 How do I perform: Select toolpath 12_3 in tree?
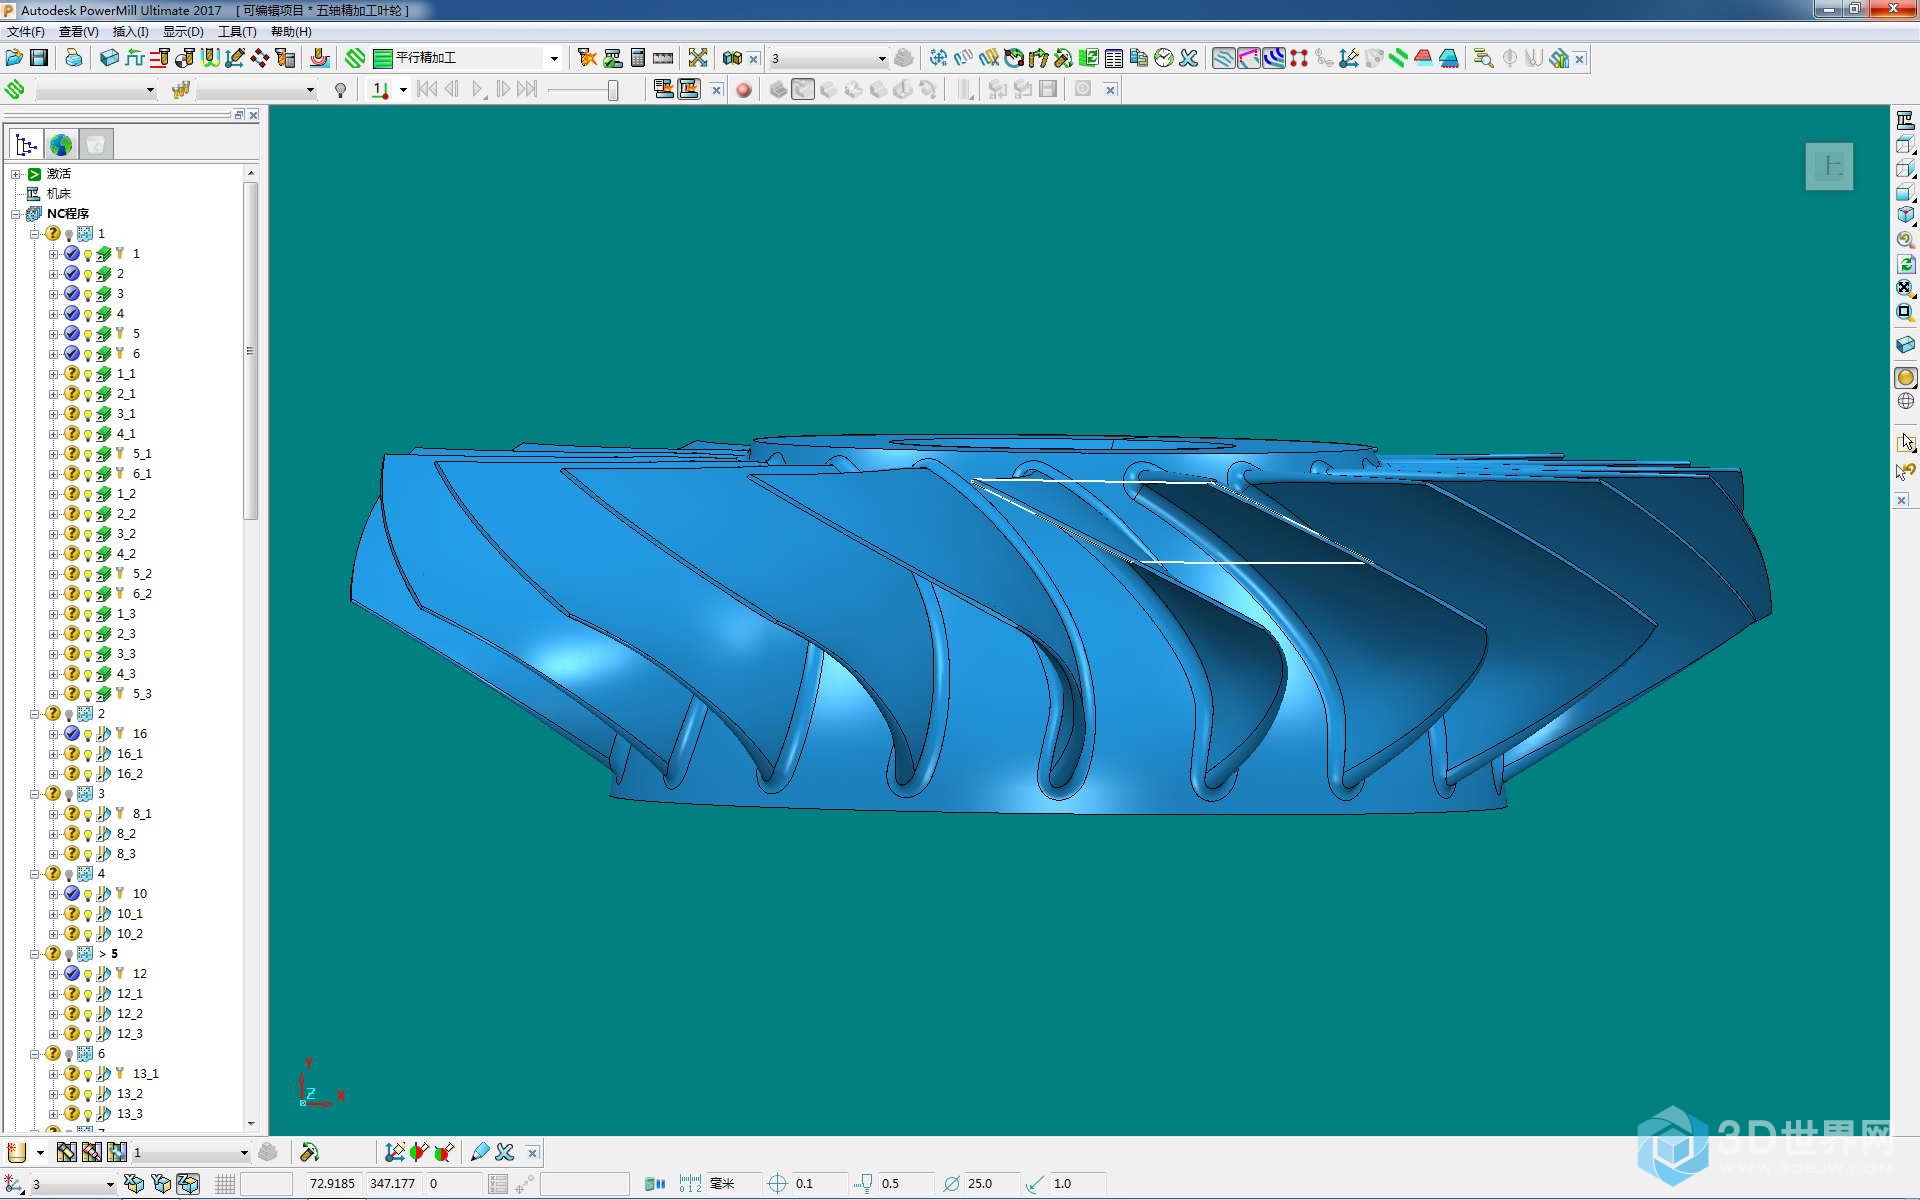tap(130, 1034)
